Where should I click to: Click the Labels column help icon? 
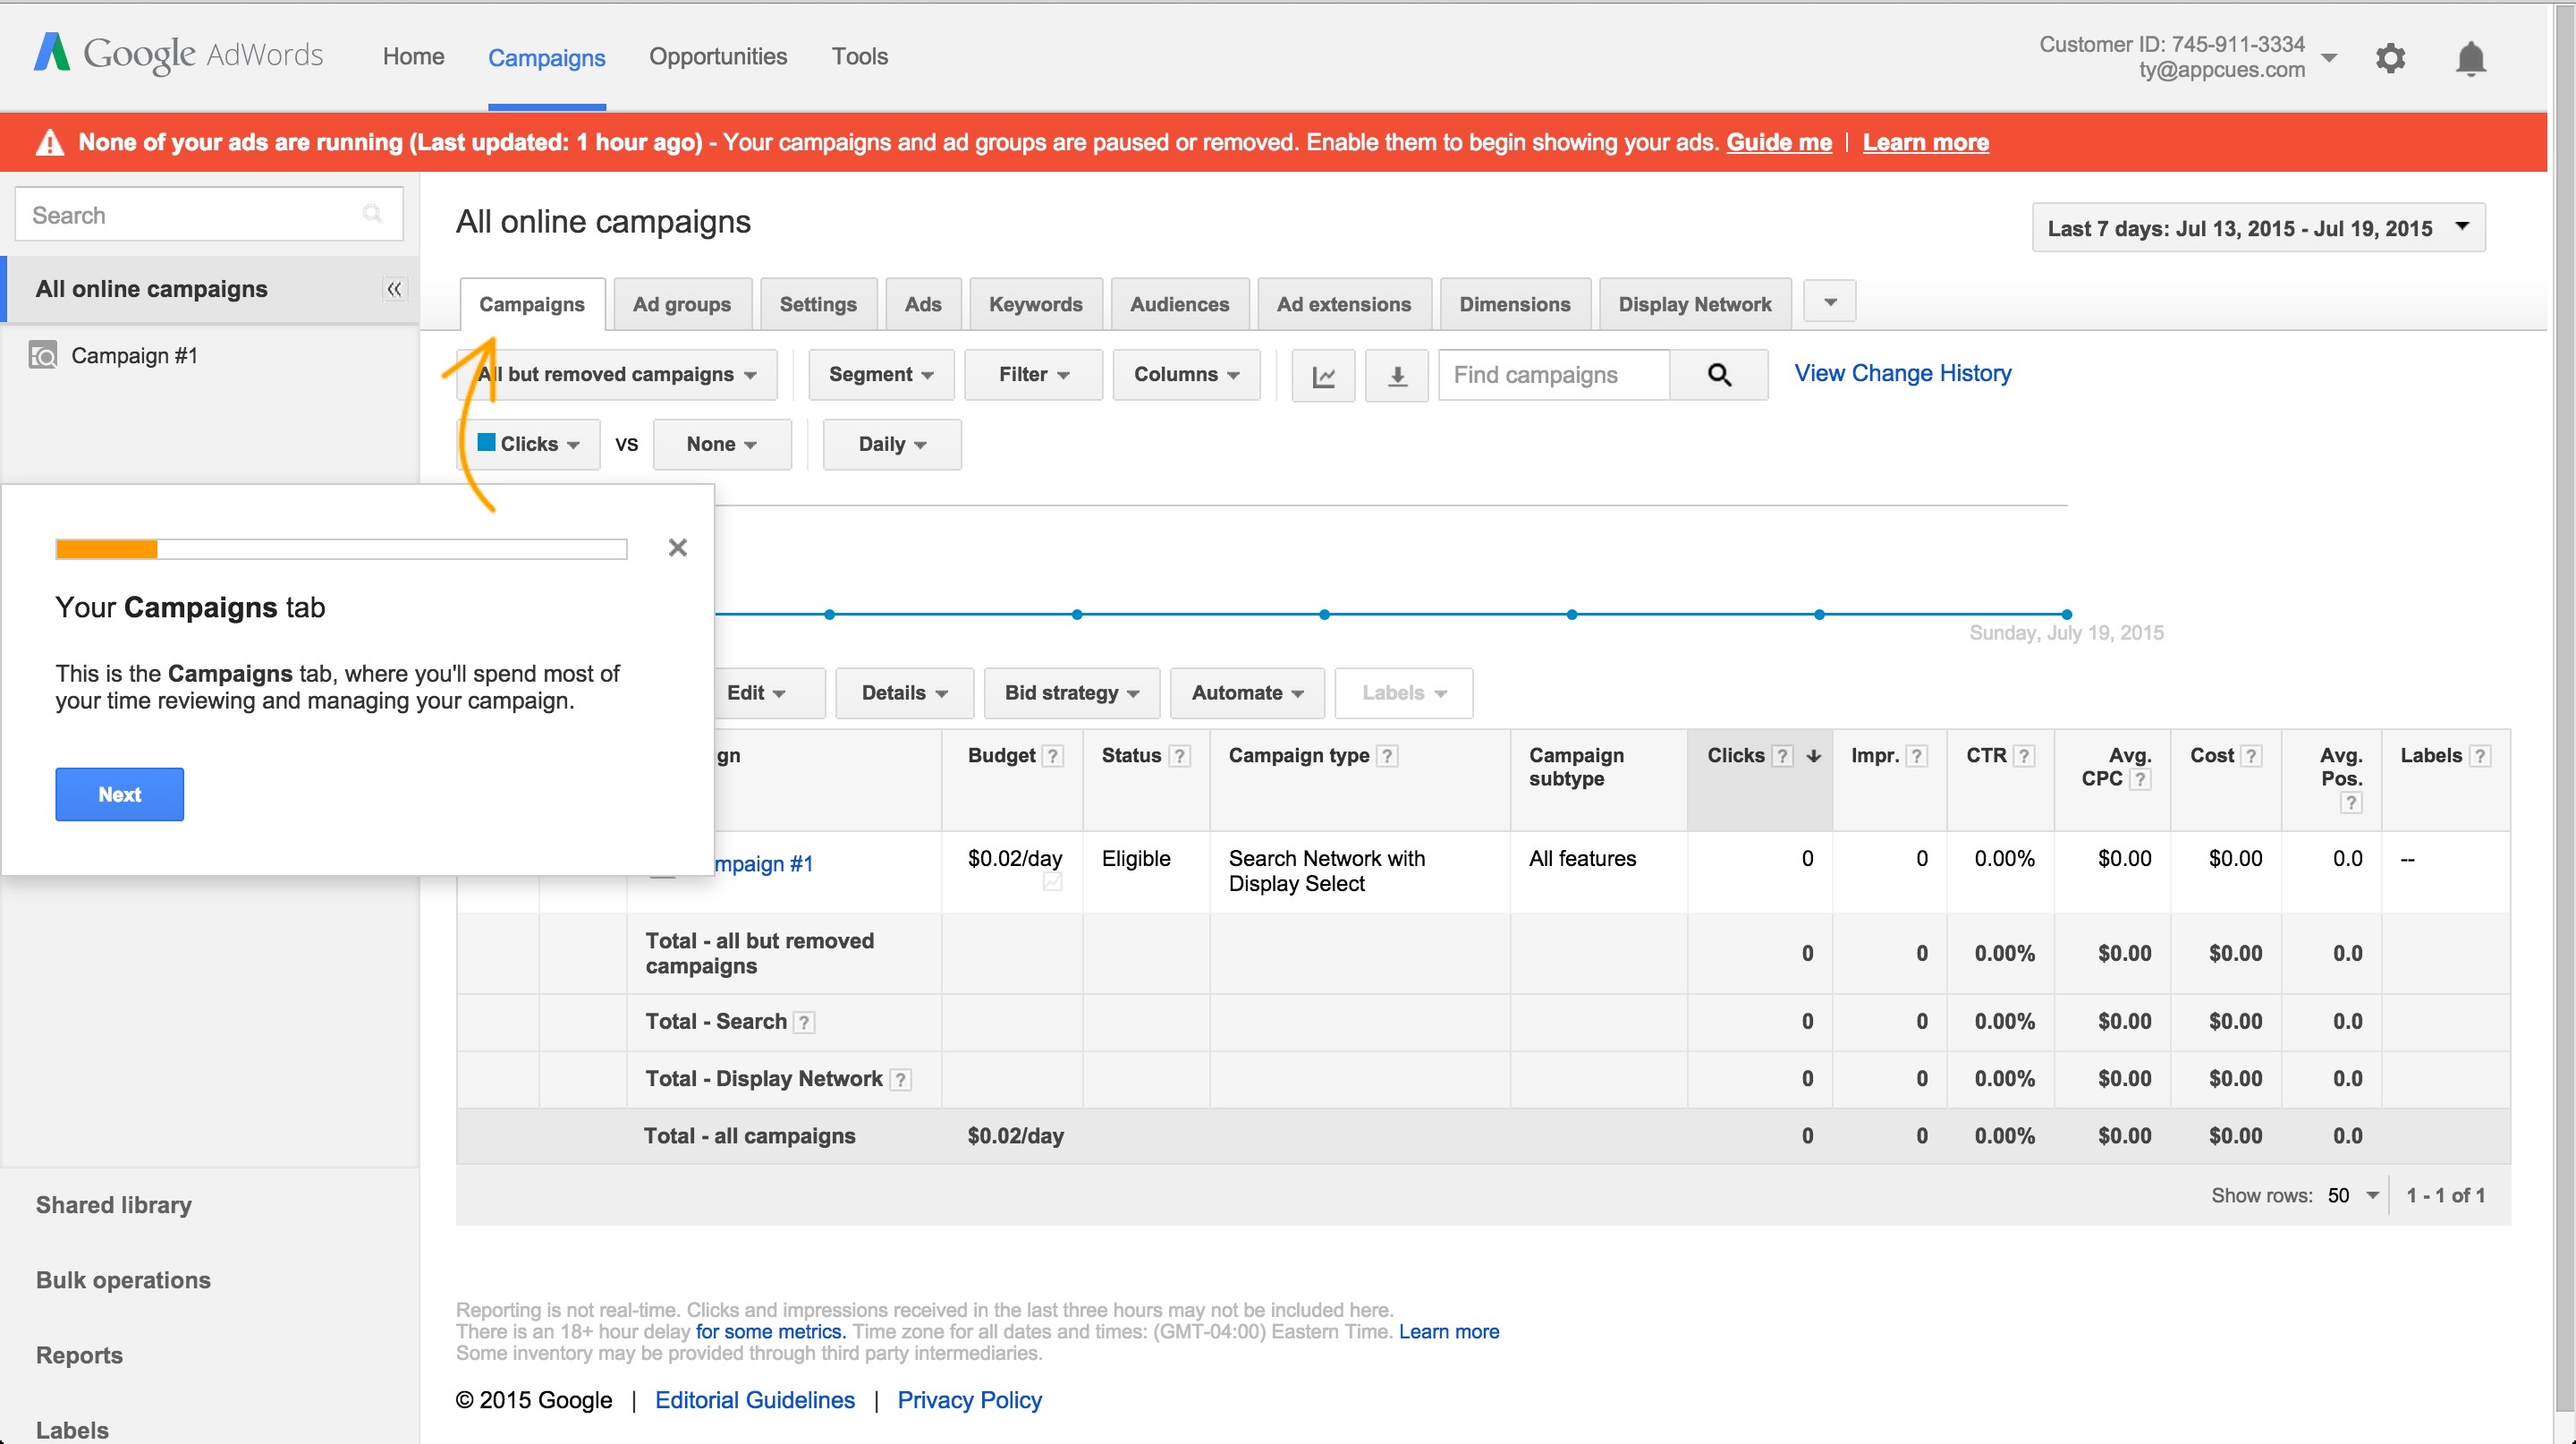point(2479,756)
